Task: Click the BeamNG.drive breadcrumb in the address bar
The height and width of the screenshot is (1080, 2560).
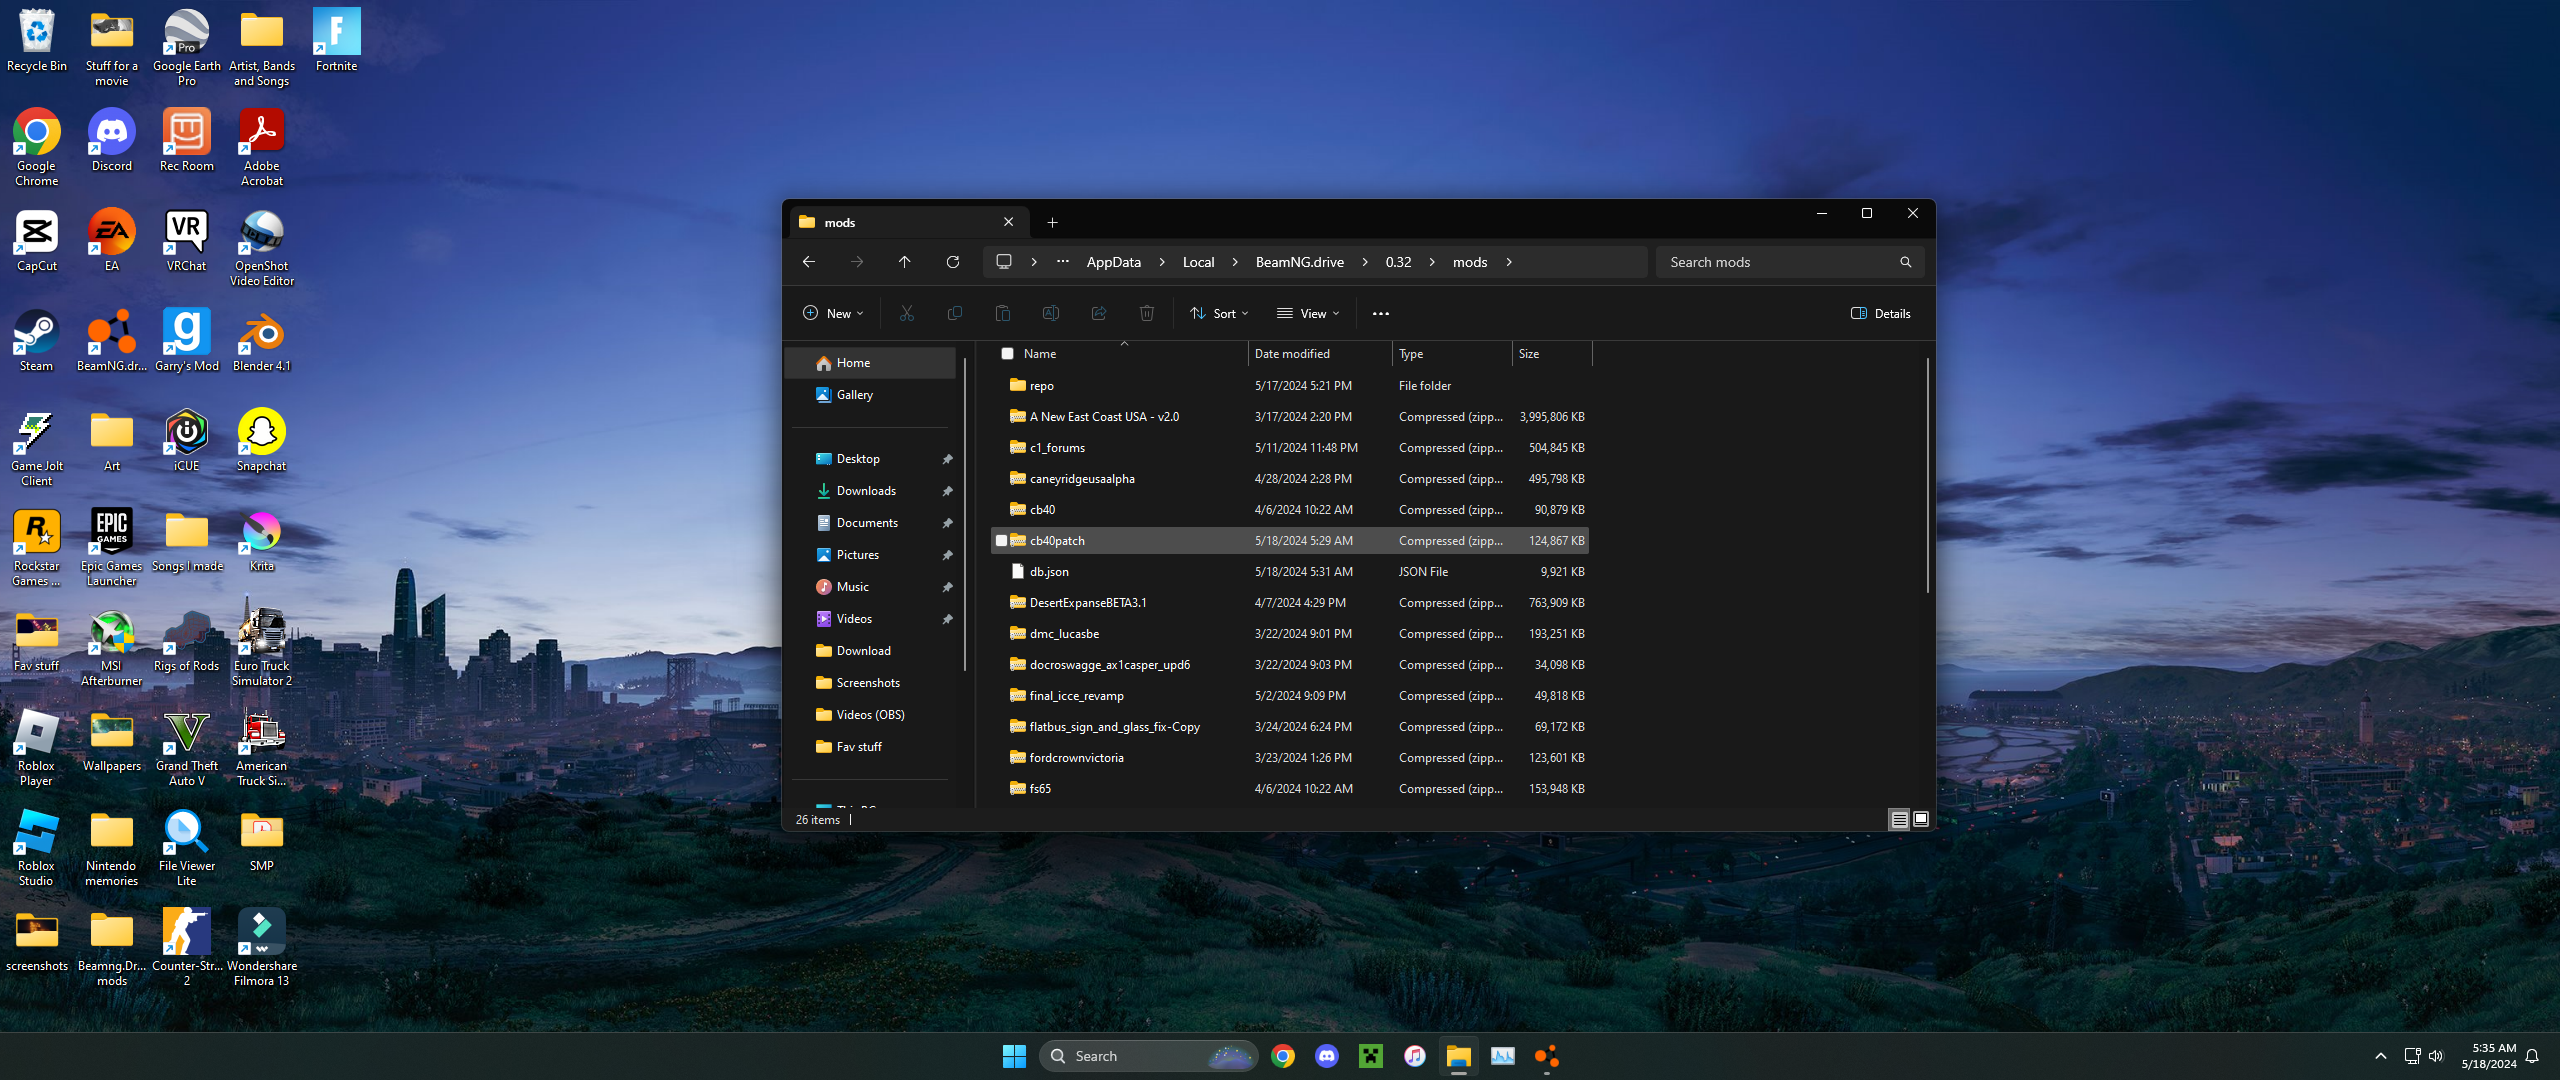Action: 1299,262
